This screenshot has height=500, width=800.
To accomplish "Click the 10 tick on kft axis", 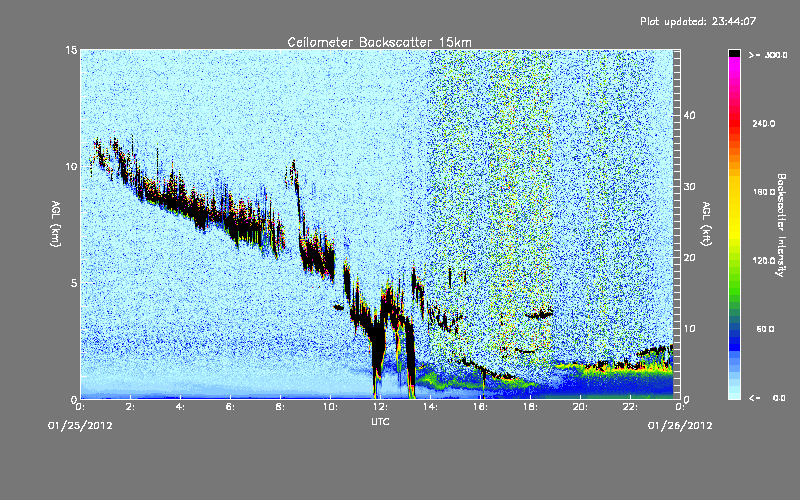I will (x=689, y=329).
